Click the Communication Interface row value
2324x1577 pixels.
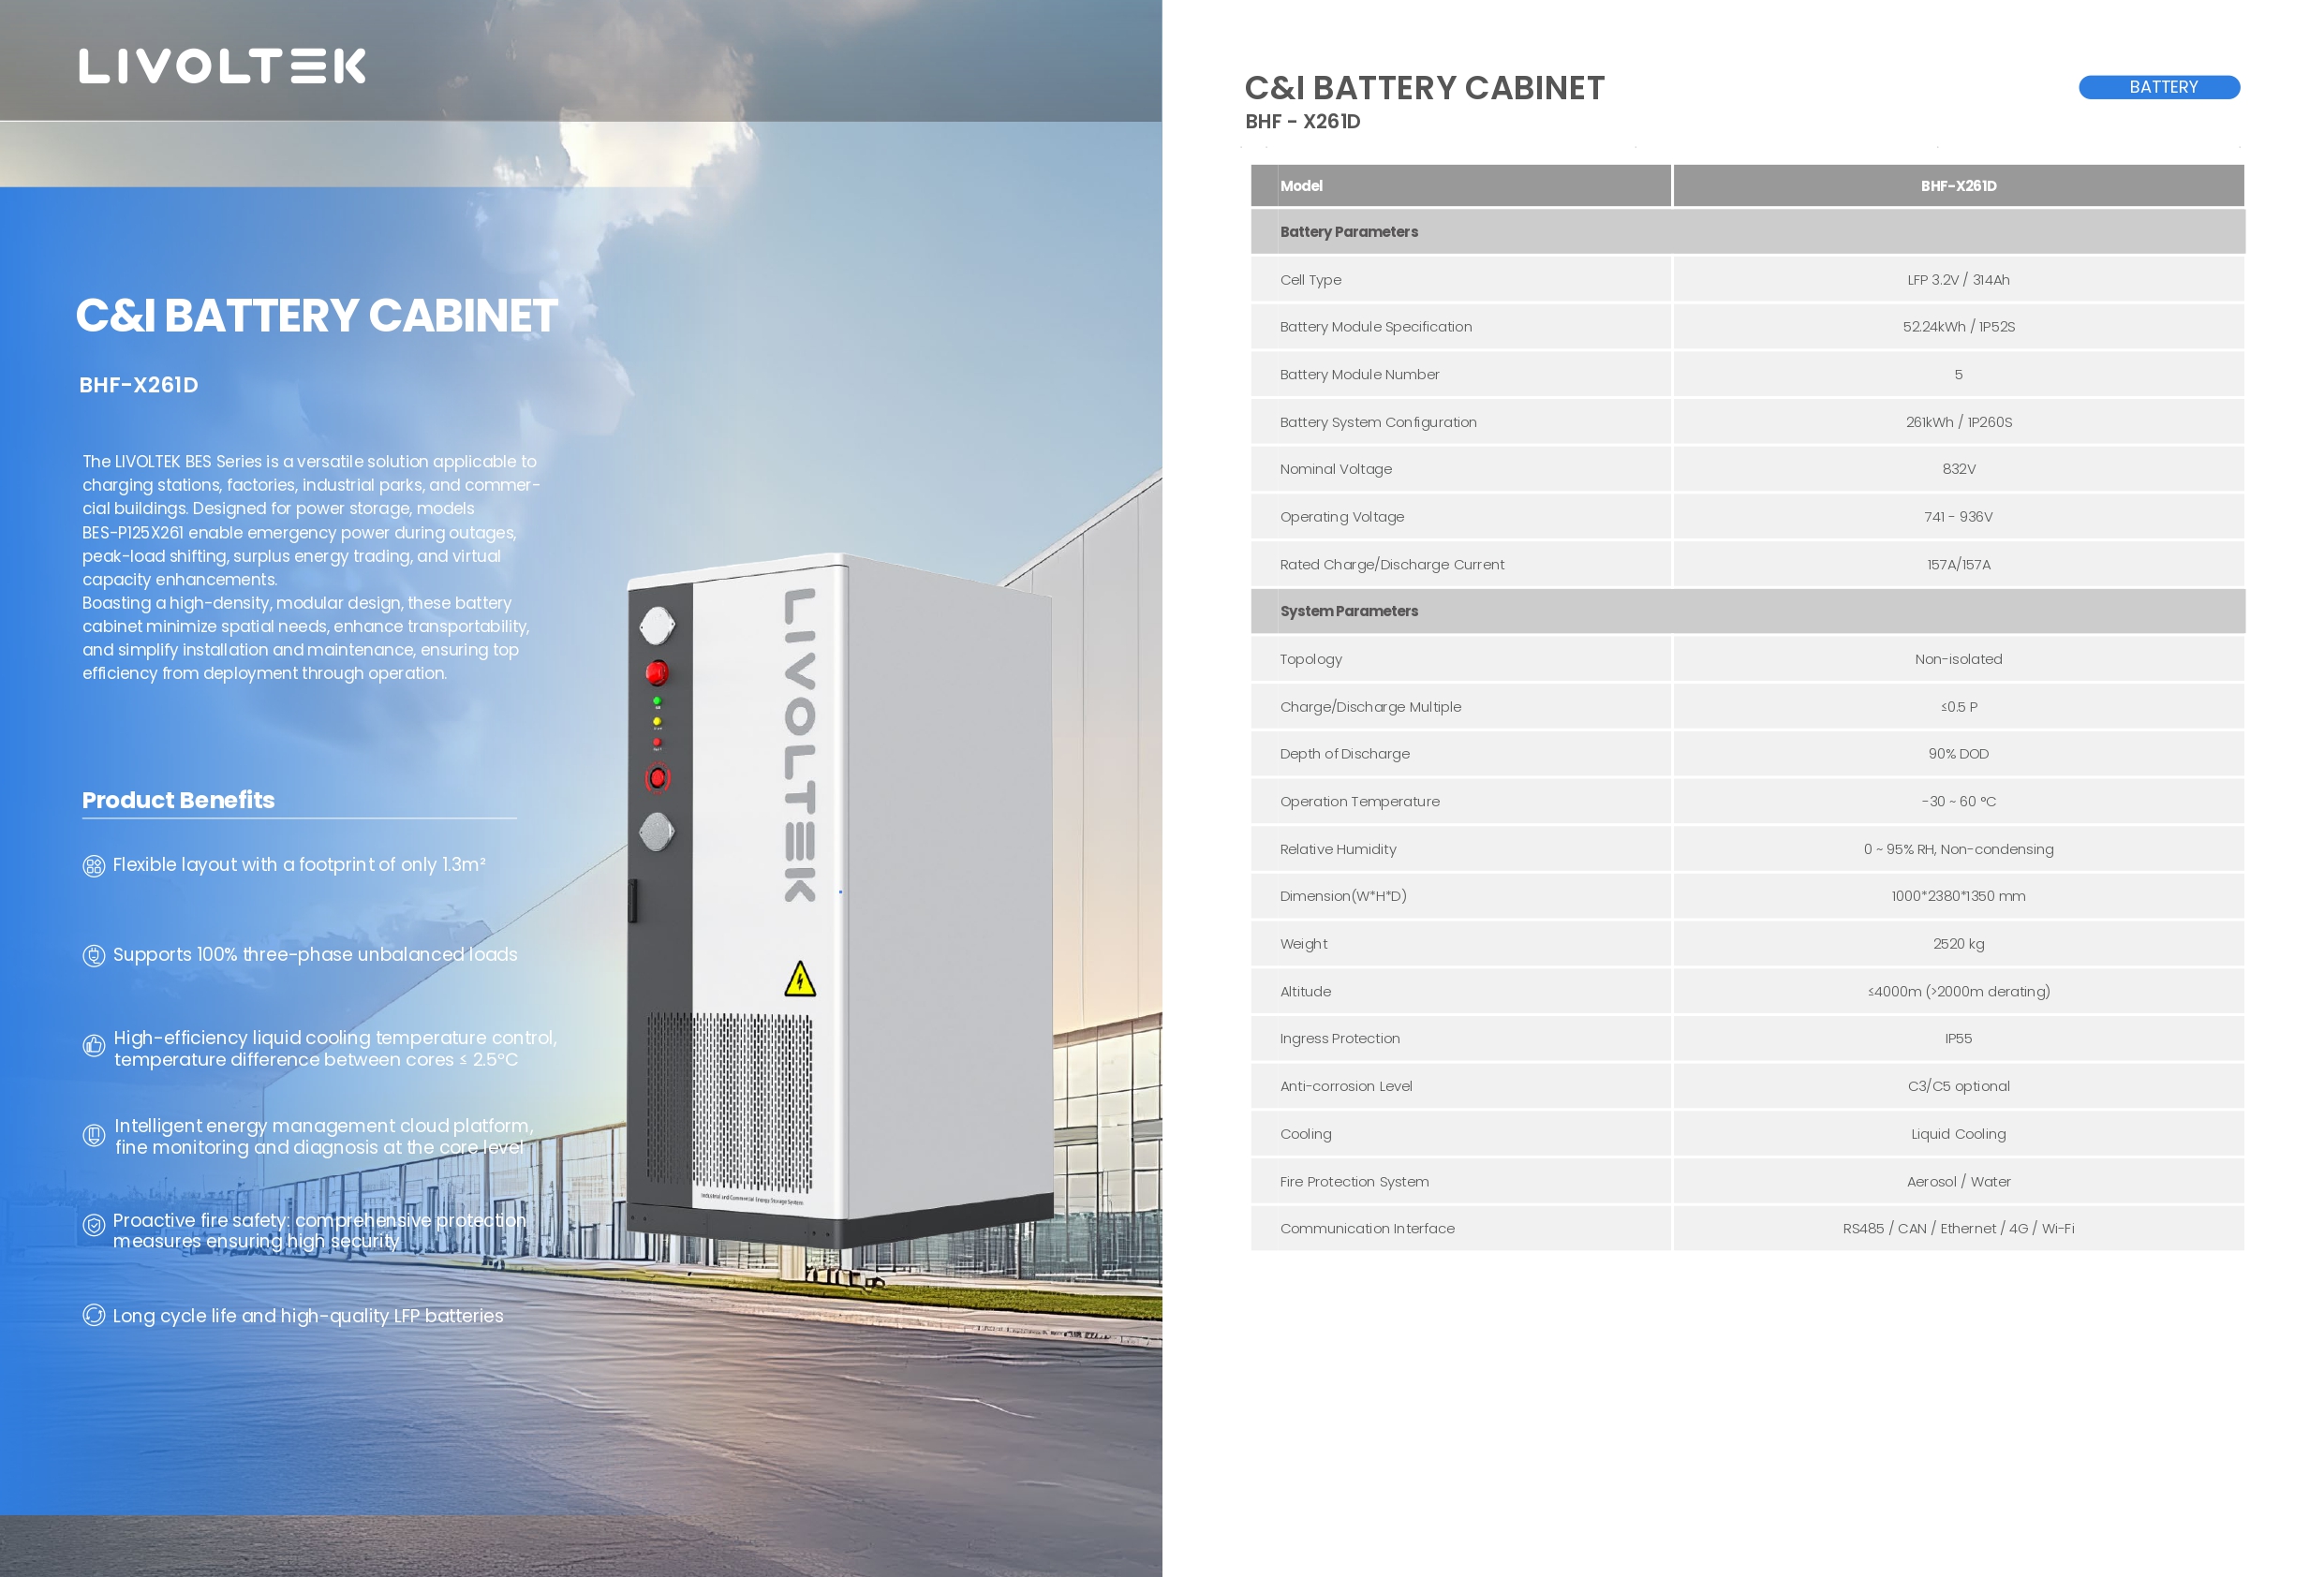(x=1957, y=1228)
